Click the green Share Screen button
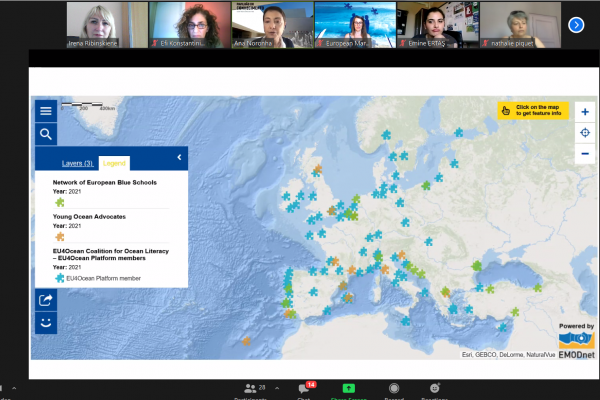 point(349,390)
